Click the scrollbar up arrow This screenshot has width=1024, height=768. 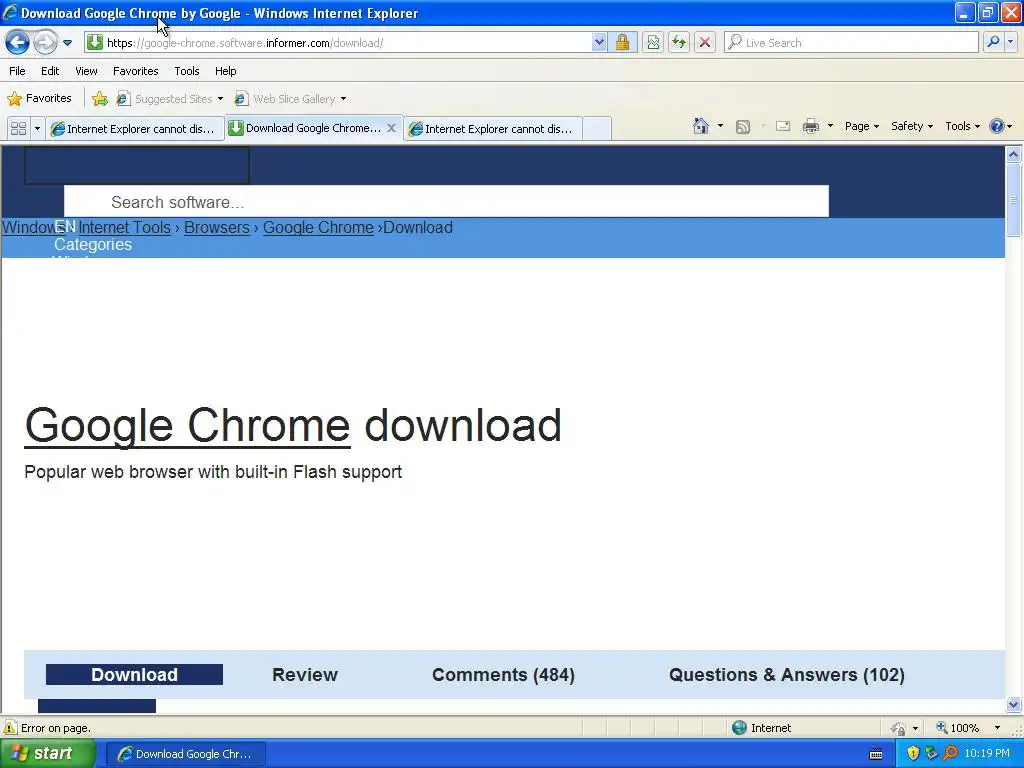[x=1014, y=154]
